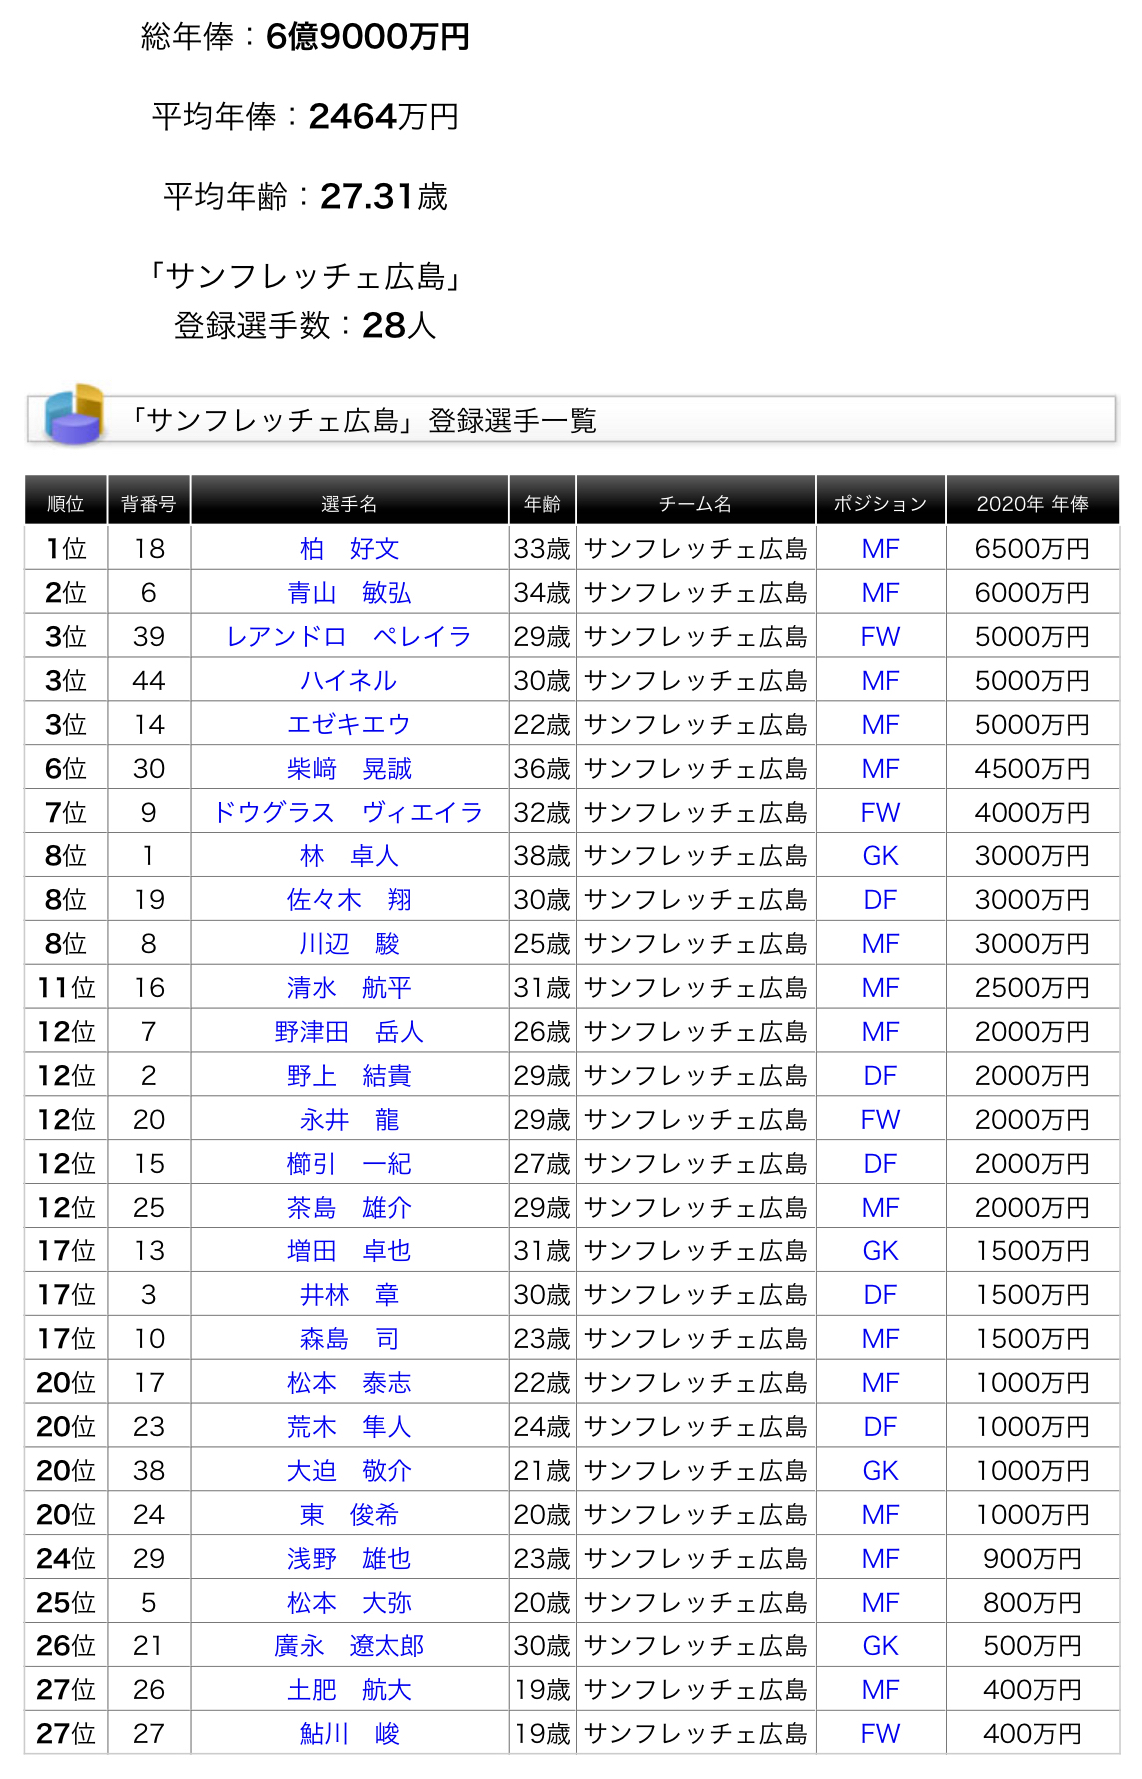The image size is (1142, 1779).
Task: Select the 登録選手数 28人 text
Action: click(x=305, y=325)
